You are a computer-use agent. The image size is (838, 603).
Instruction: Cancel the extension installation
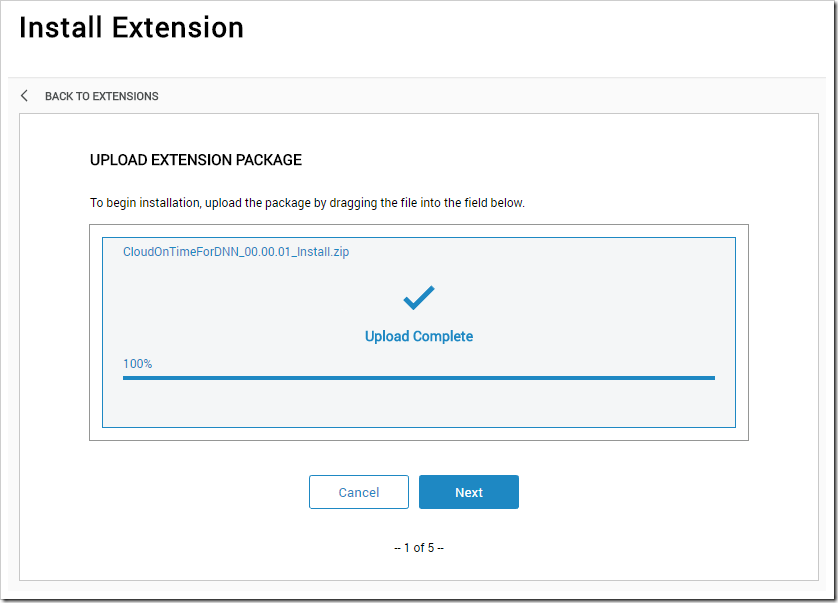point(359,492)
